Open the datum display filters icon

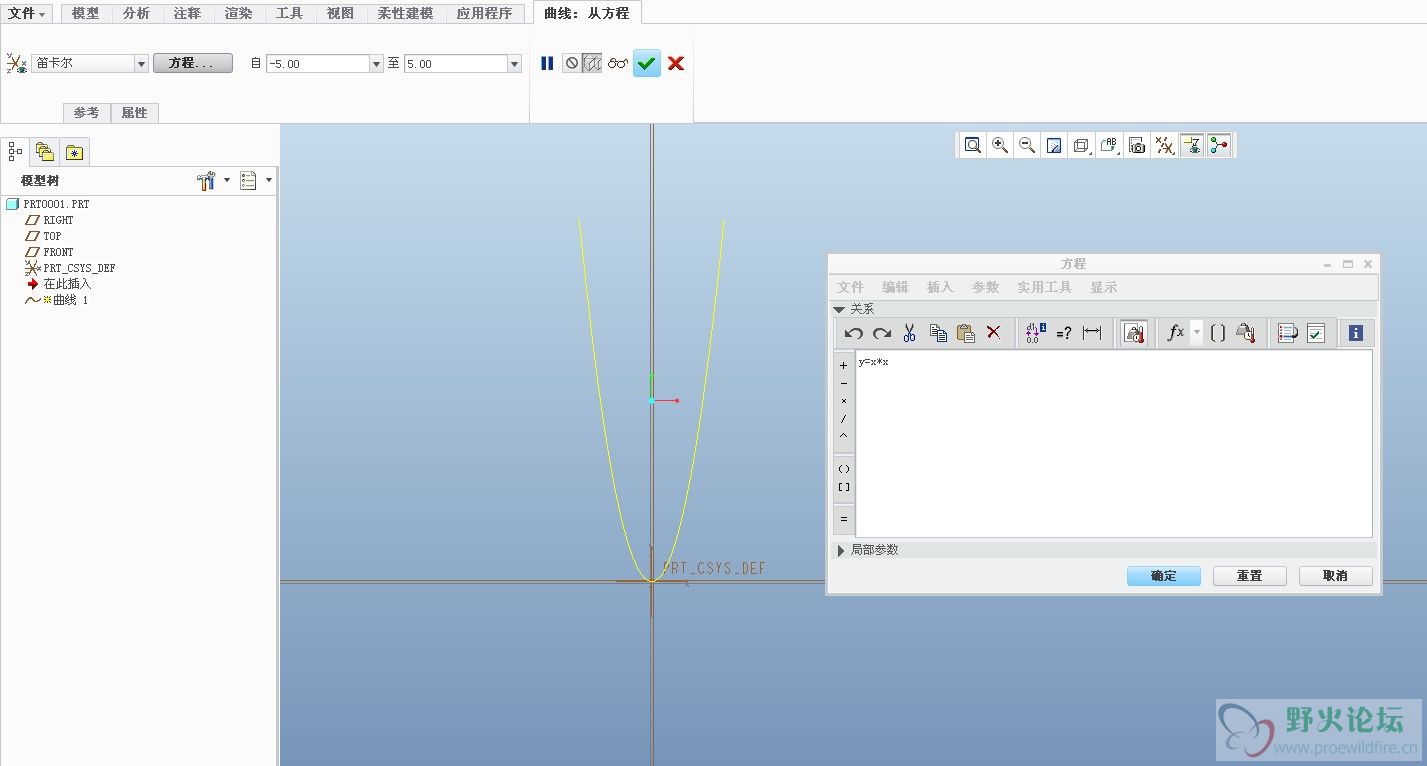pos(1164,146)
